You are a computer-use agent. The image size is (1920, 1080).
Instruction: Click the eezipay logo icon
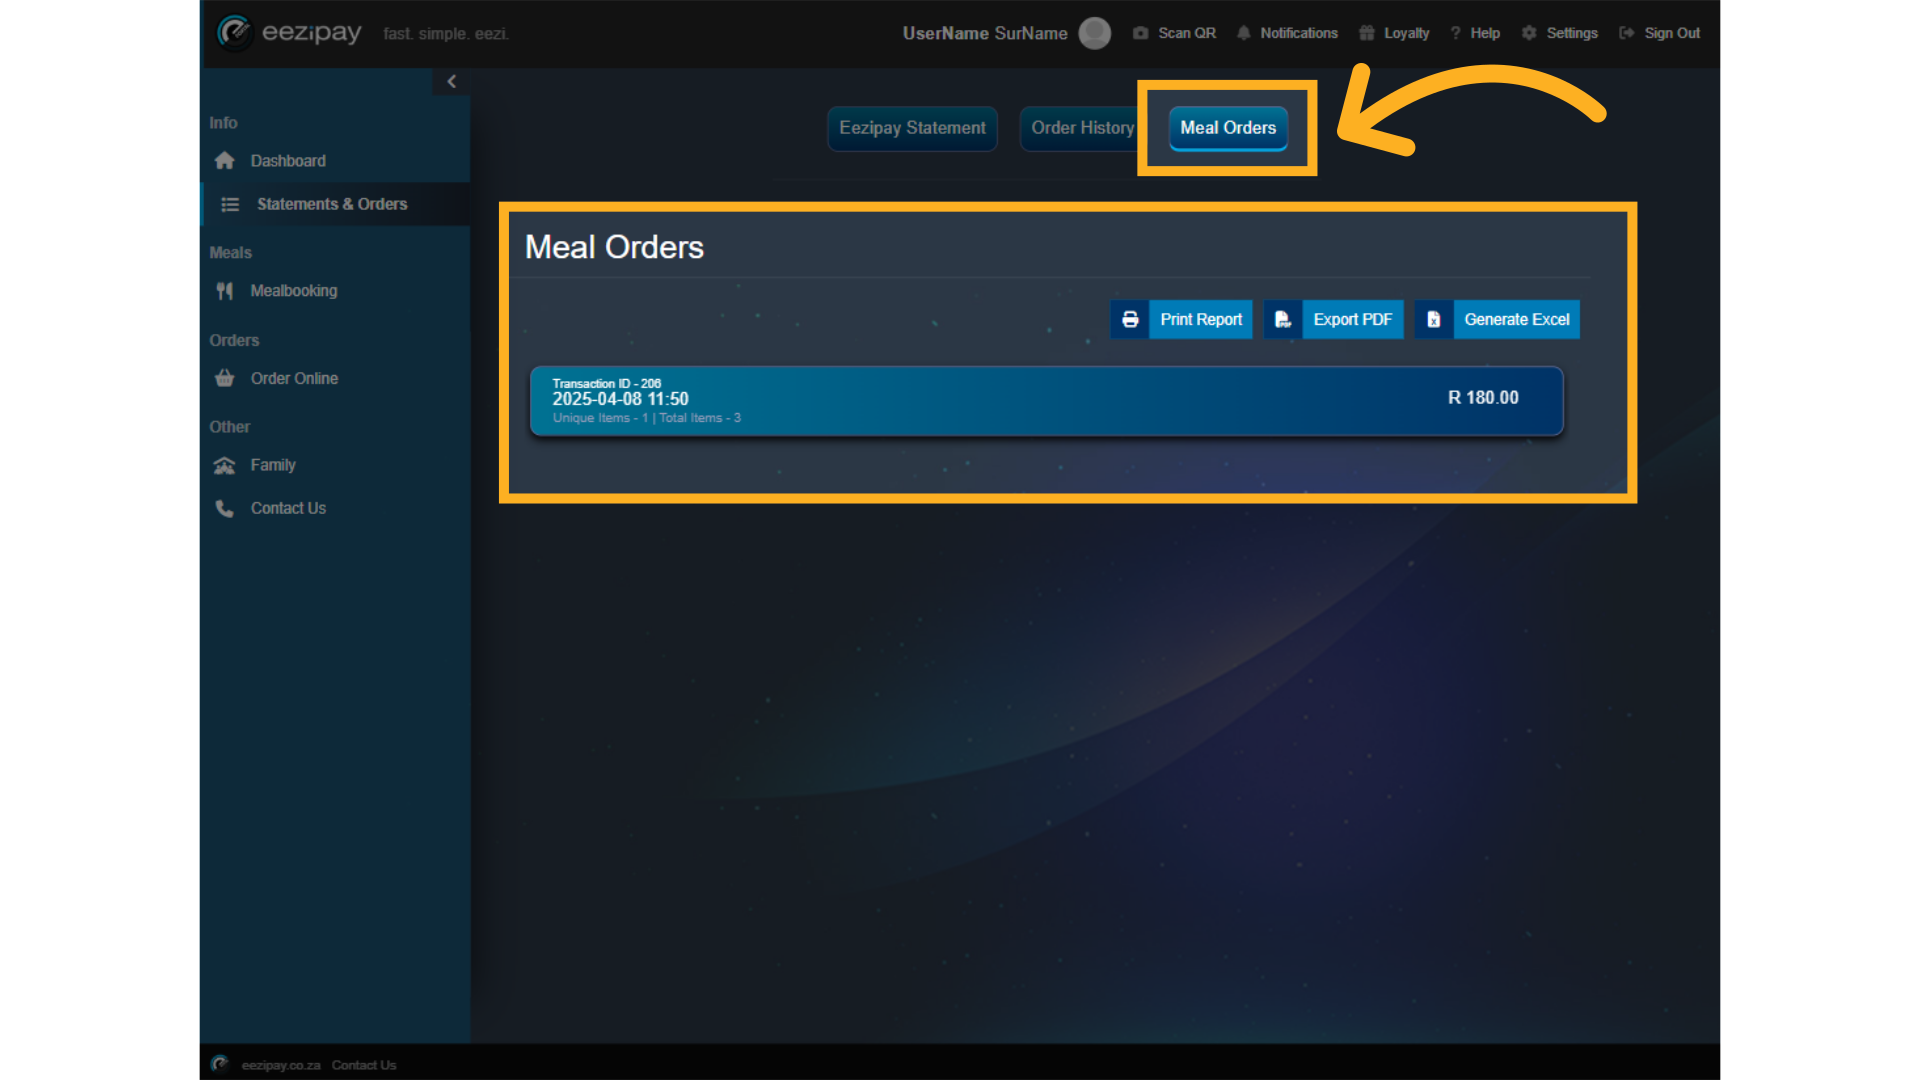234,33
